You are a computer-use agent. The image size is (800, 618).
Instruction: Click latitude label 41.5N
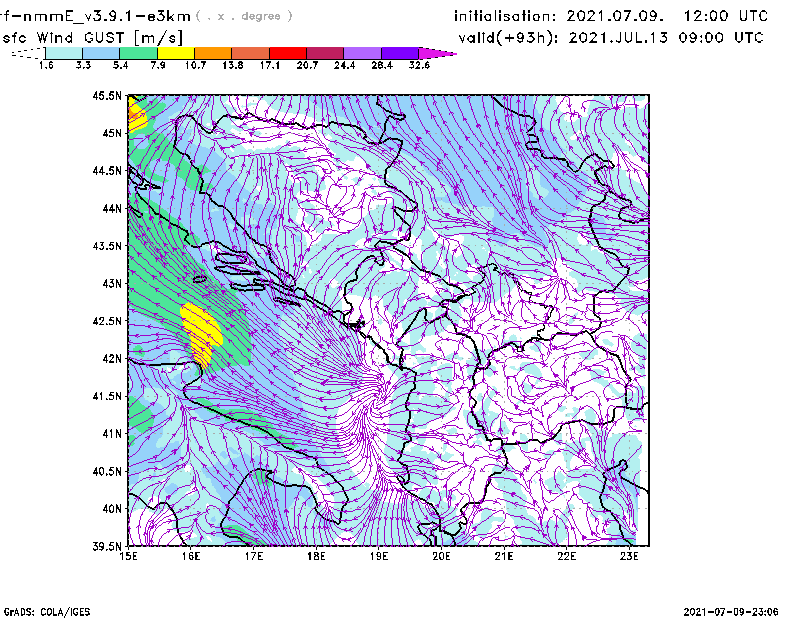(107, 396)
